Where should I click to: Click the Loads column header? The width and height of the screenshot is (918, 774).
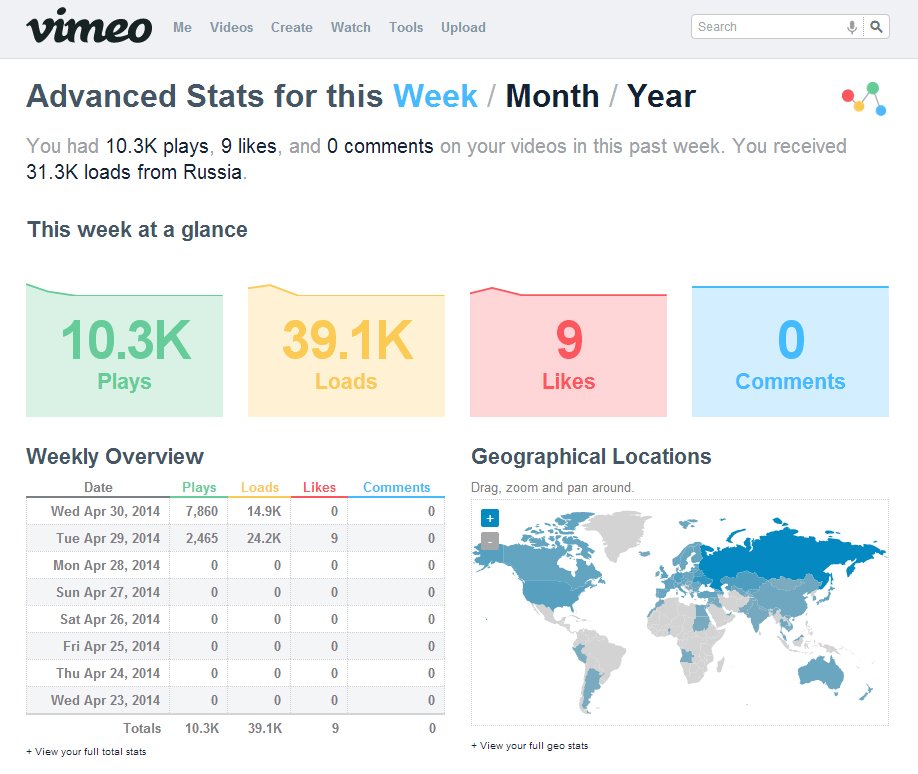260,487
